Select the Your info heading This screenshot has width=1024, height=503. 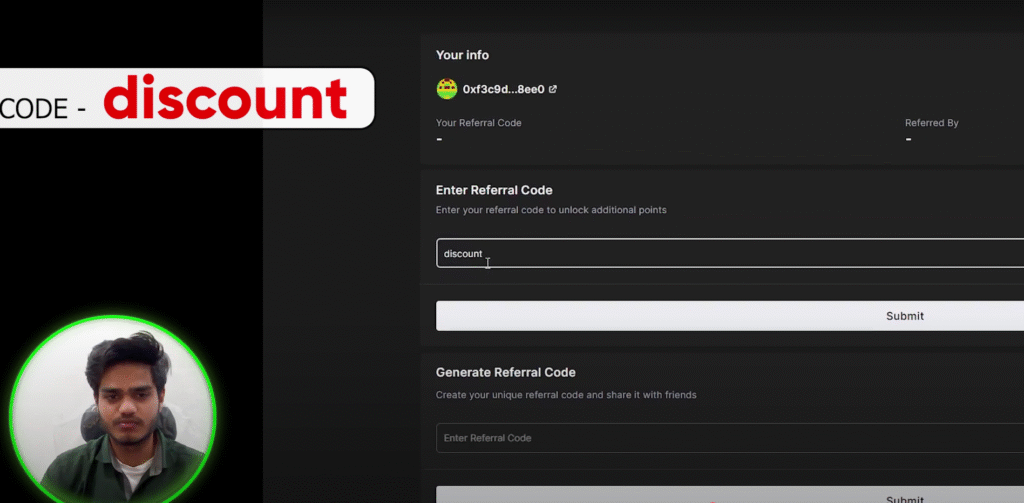462,56
